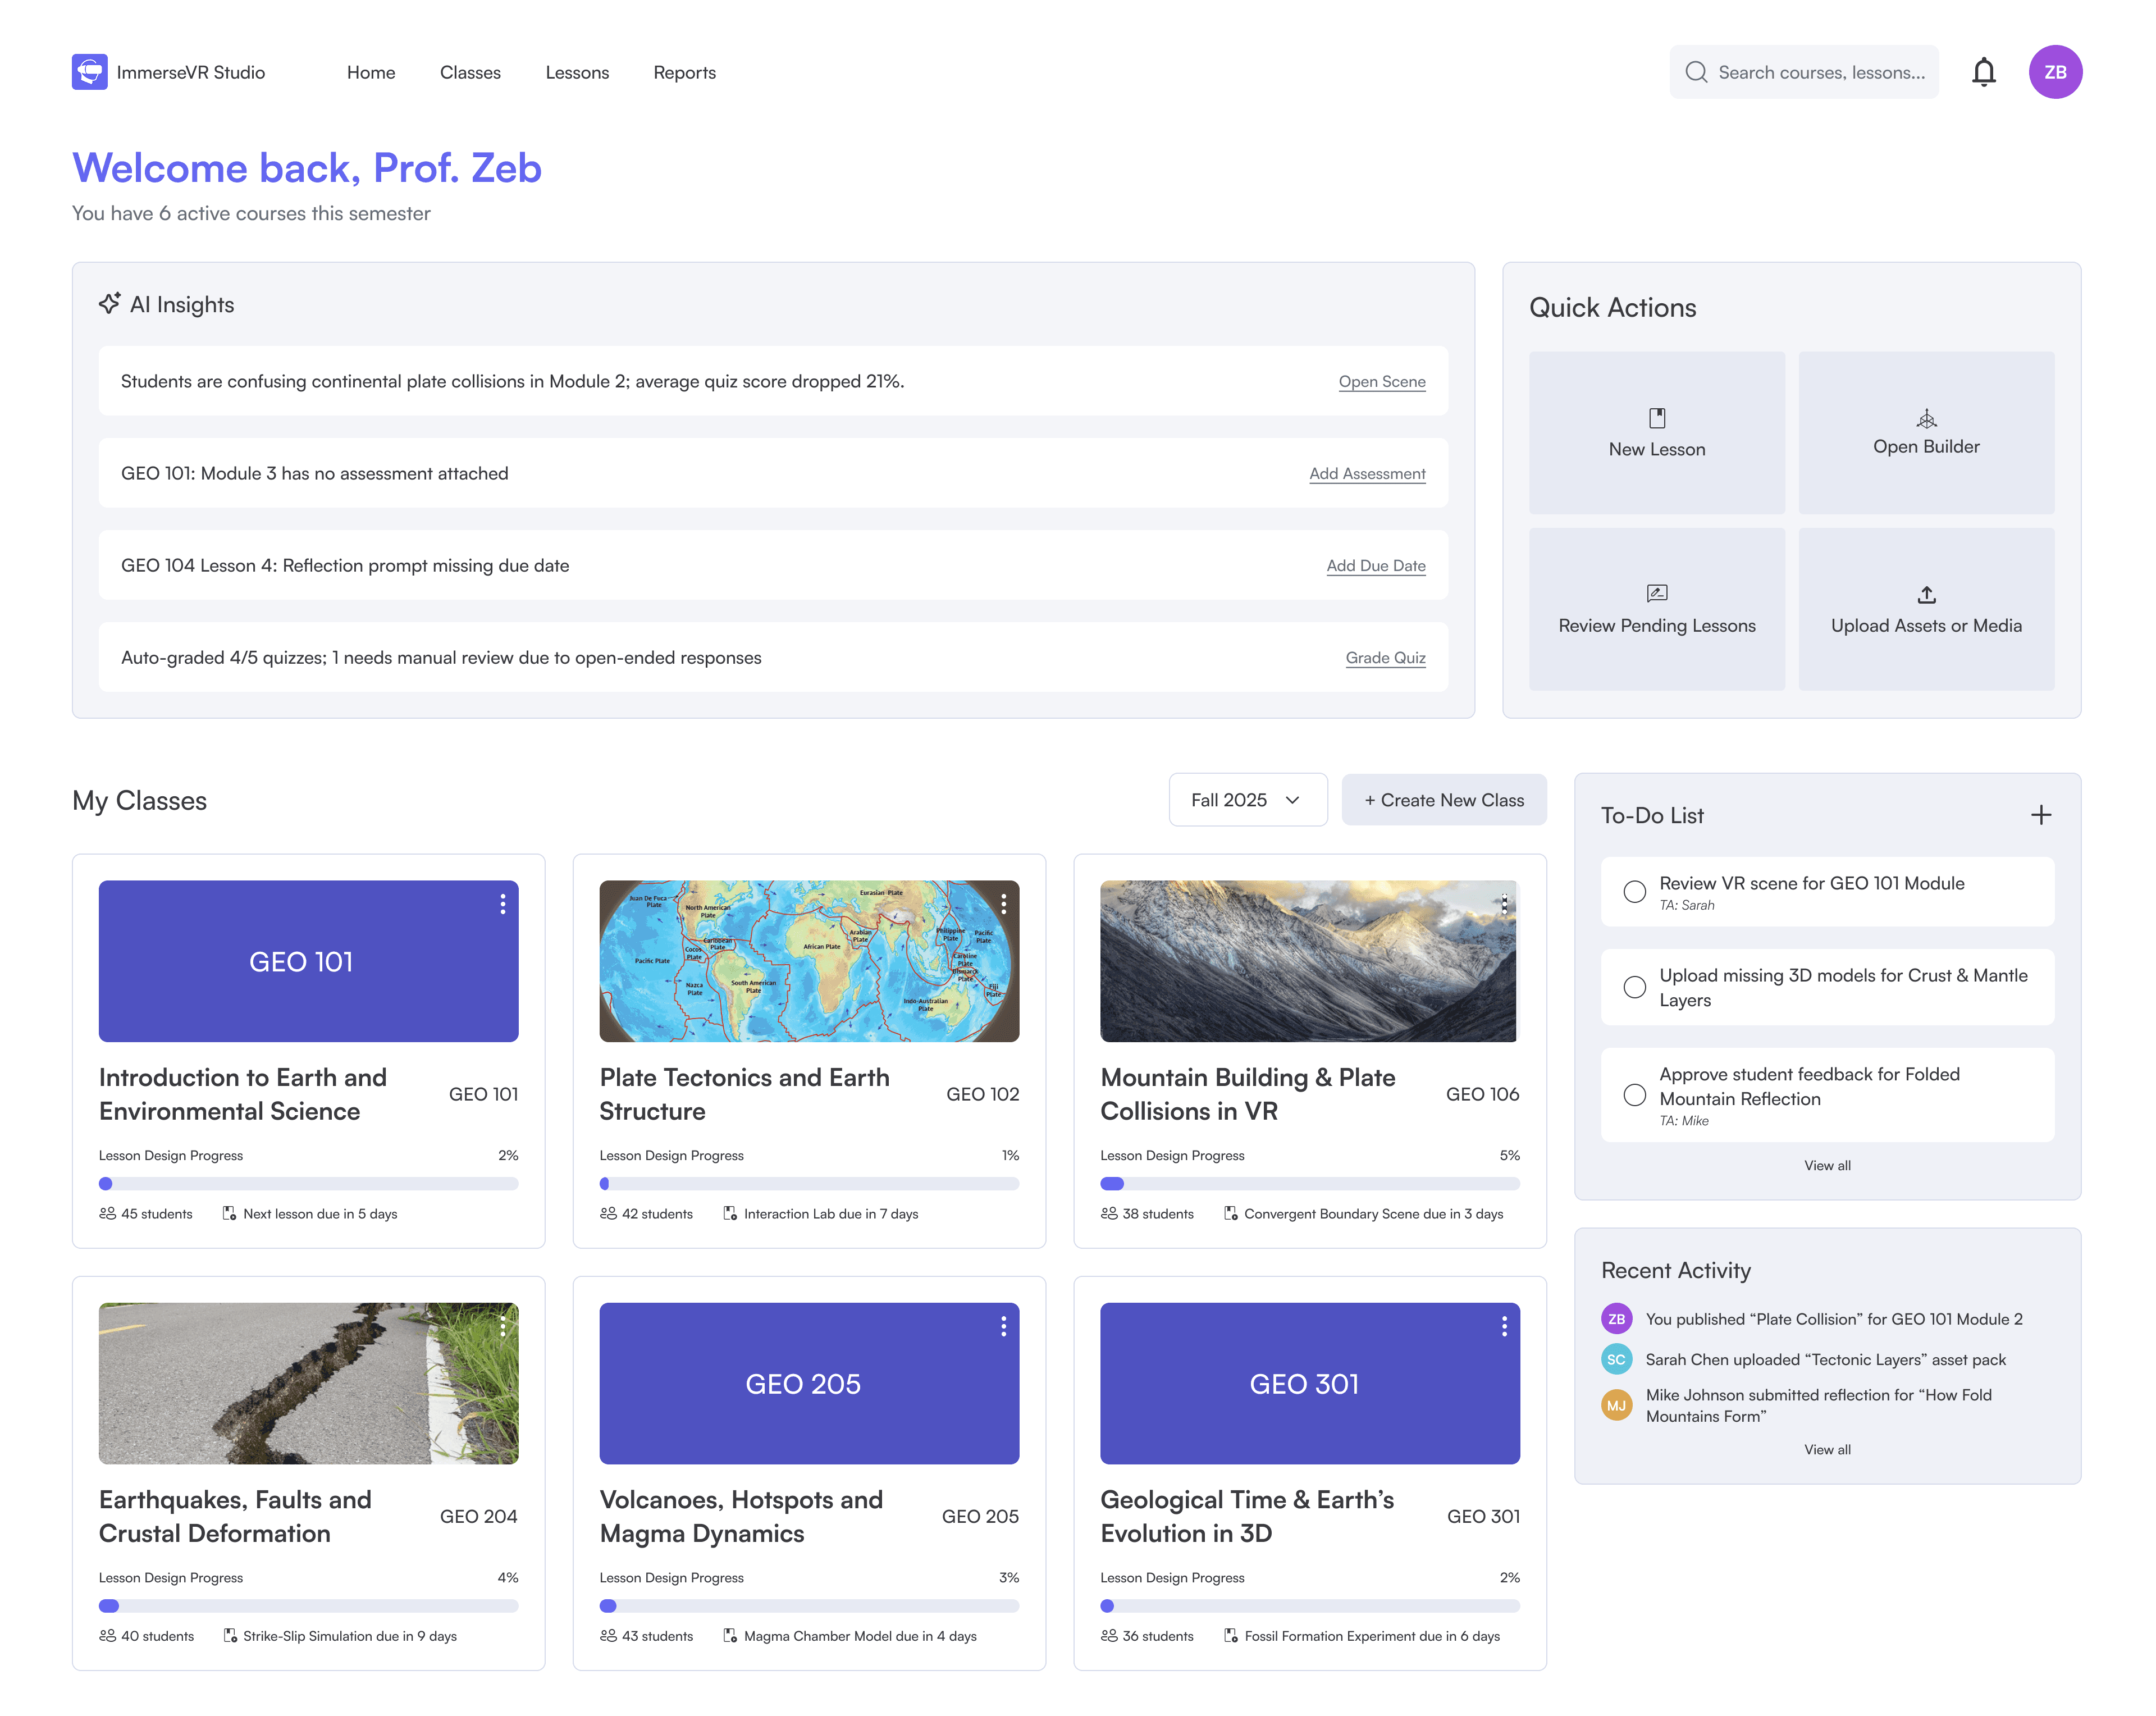Click the ImmerseVR Studio logo icon
This screenshot has height=1716, width=2156.
tap(89, 72)
